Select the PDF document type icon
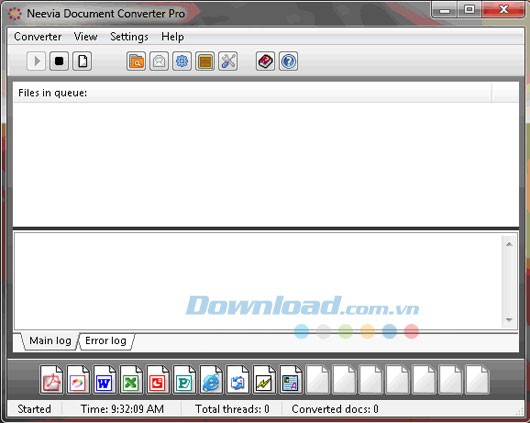 tap(51, 379)
